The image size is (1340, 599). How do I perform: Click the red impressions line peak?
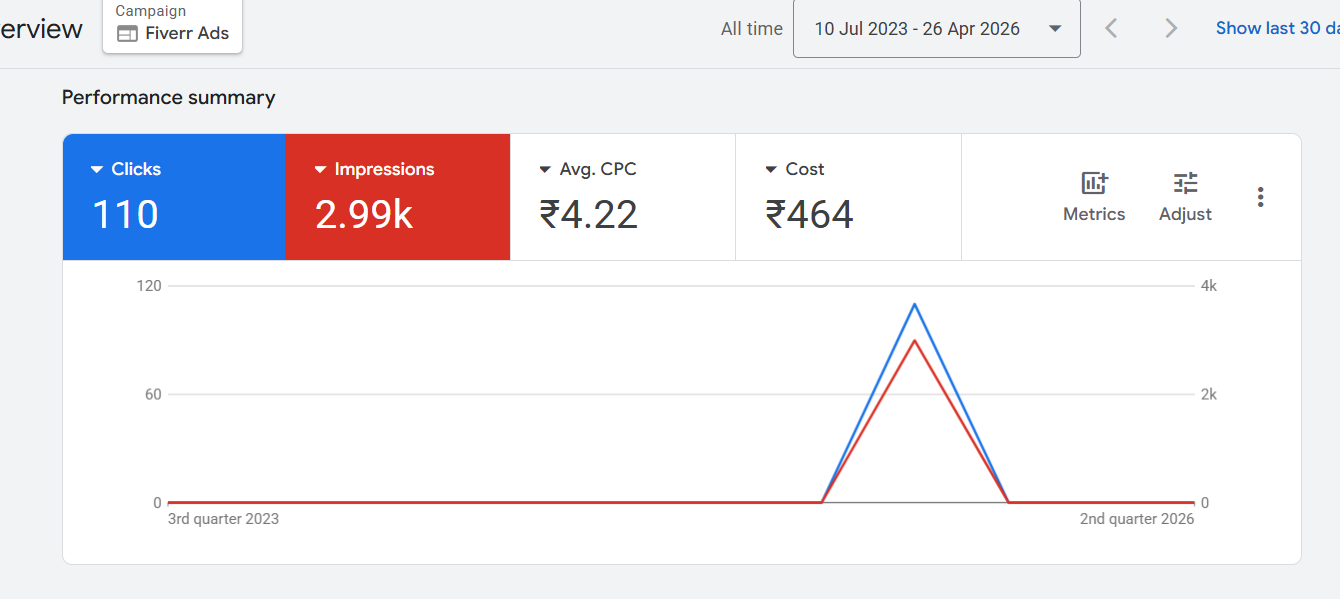click(914, 341)
